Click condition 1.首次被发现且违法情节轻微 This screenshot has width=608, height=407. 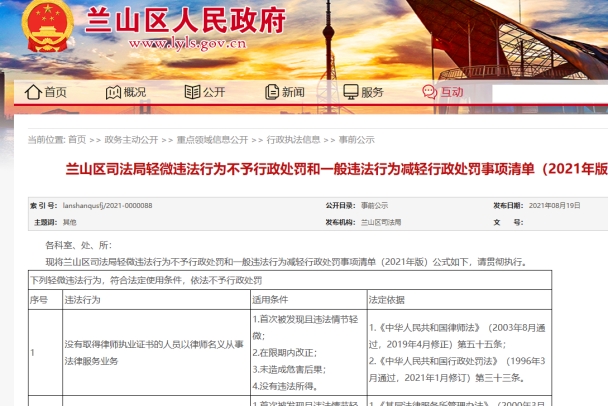pos(305,328)
